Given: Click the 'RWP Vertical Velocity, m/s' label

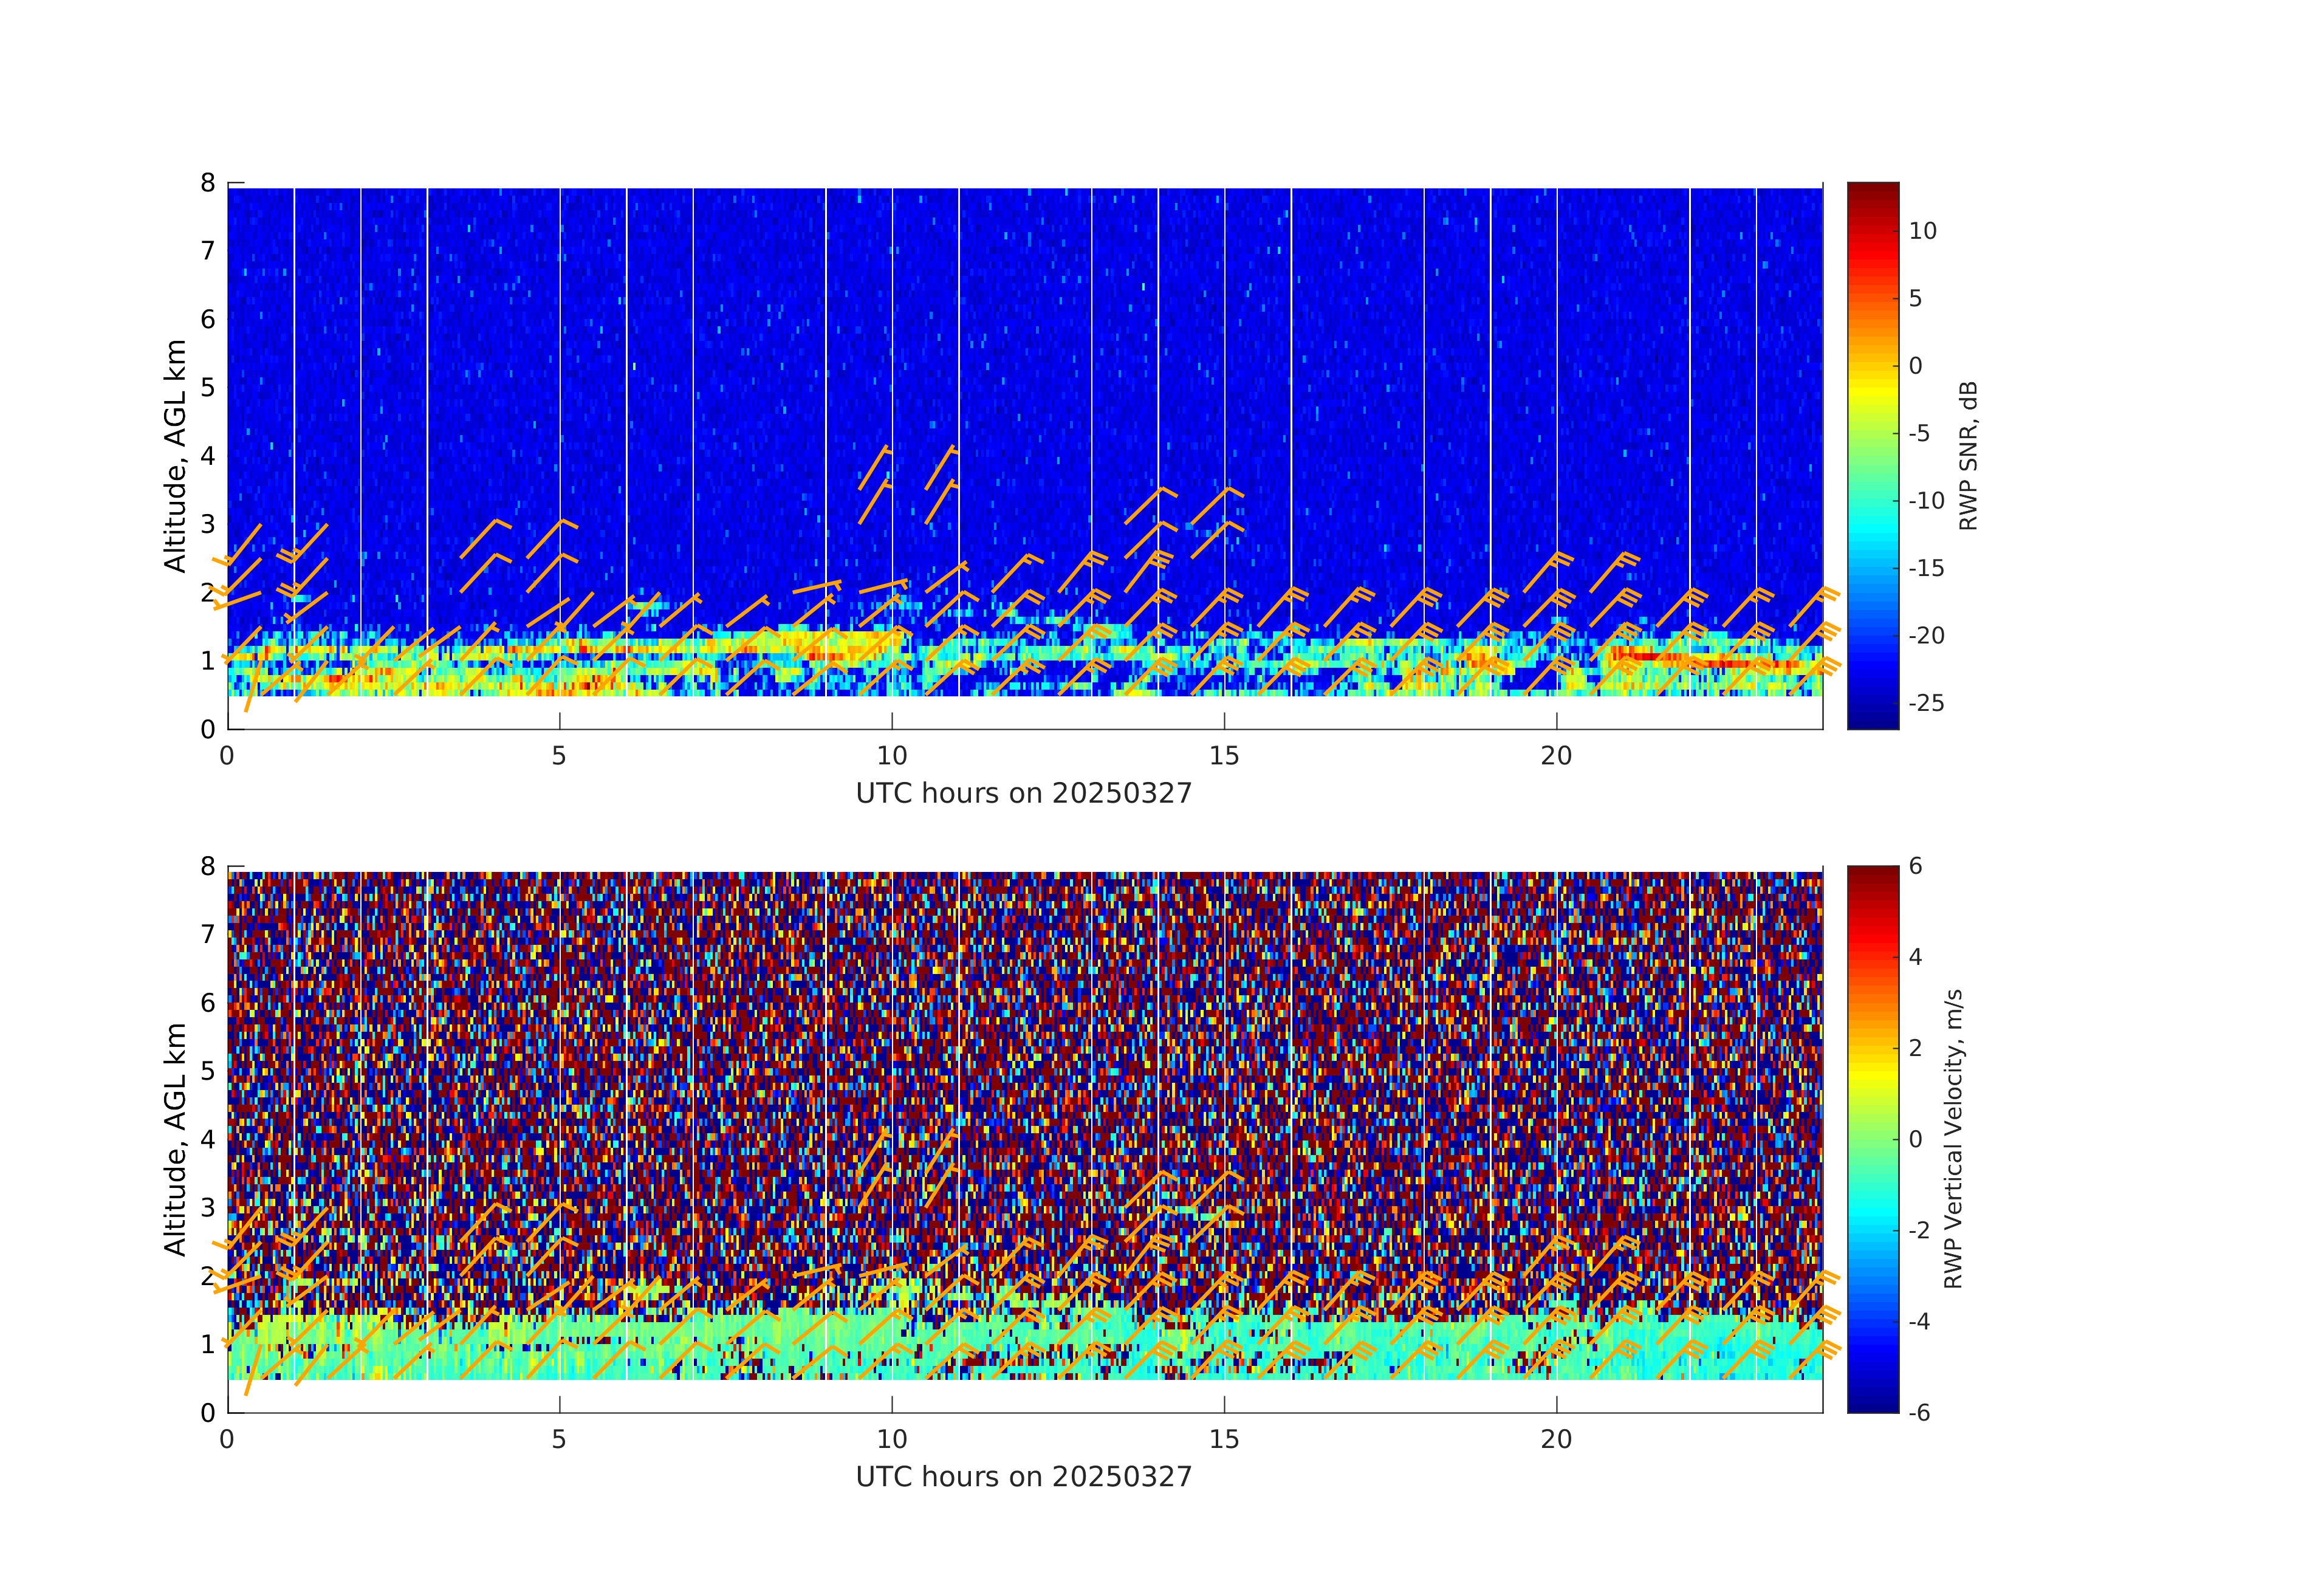Looking at the screenshot, I should tap(1953, 1139).
